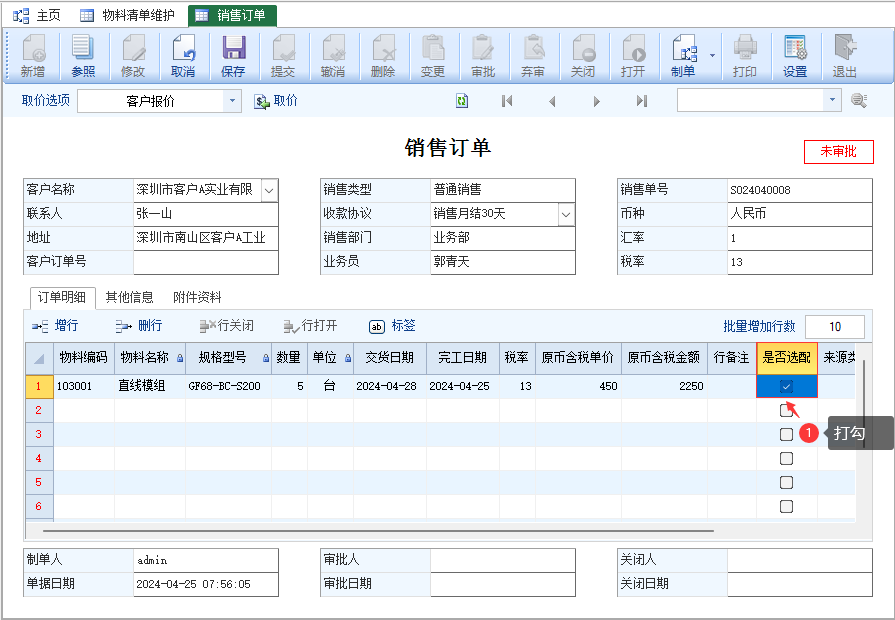895x620 pixels.
Task: Go to the last record arrow
Action: click(x=642, y=101)
